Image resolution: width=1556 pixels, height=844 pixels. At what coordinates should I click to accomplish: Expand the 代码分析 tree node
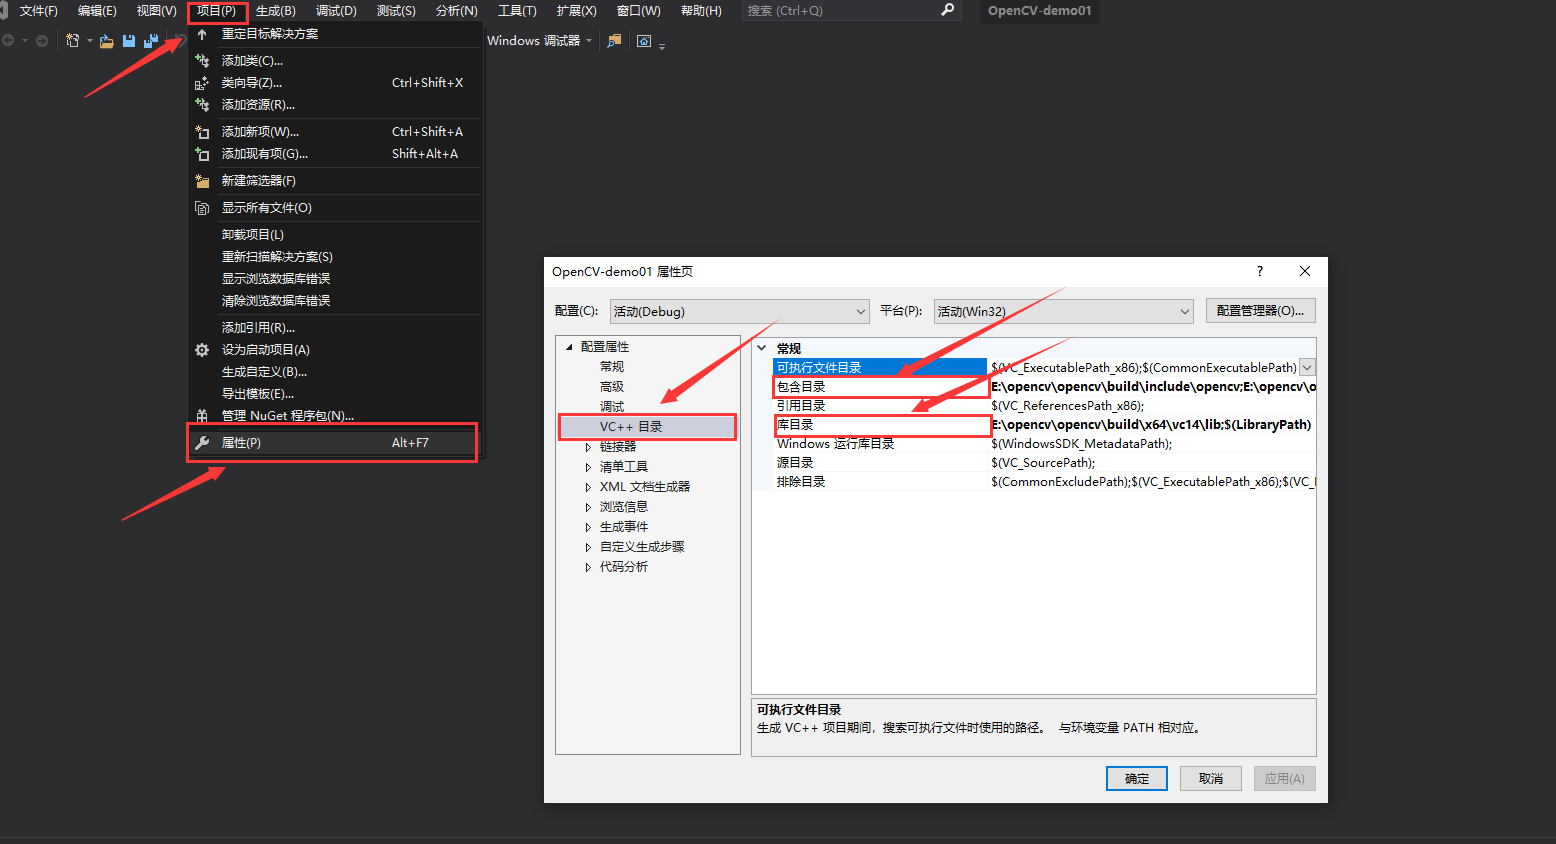tap(588, 567)
